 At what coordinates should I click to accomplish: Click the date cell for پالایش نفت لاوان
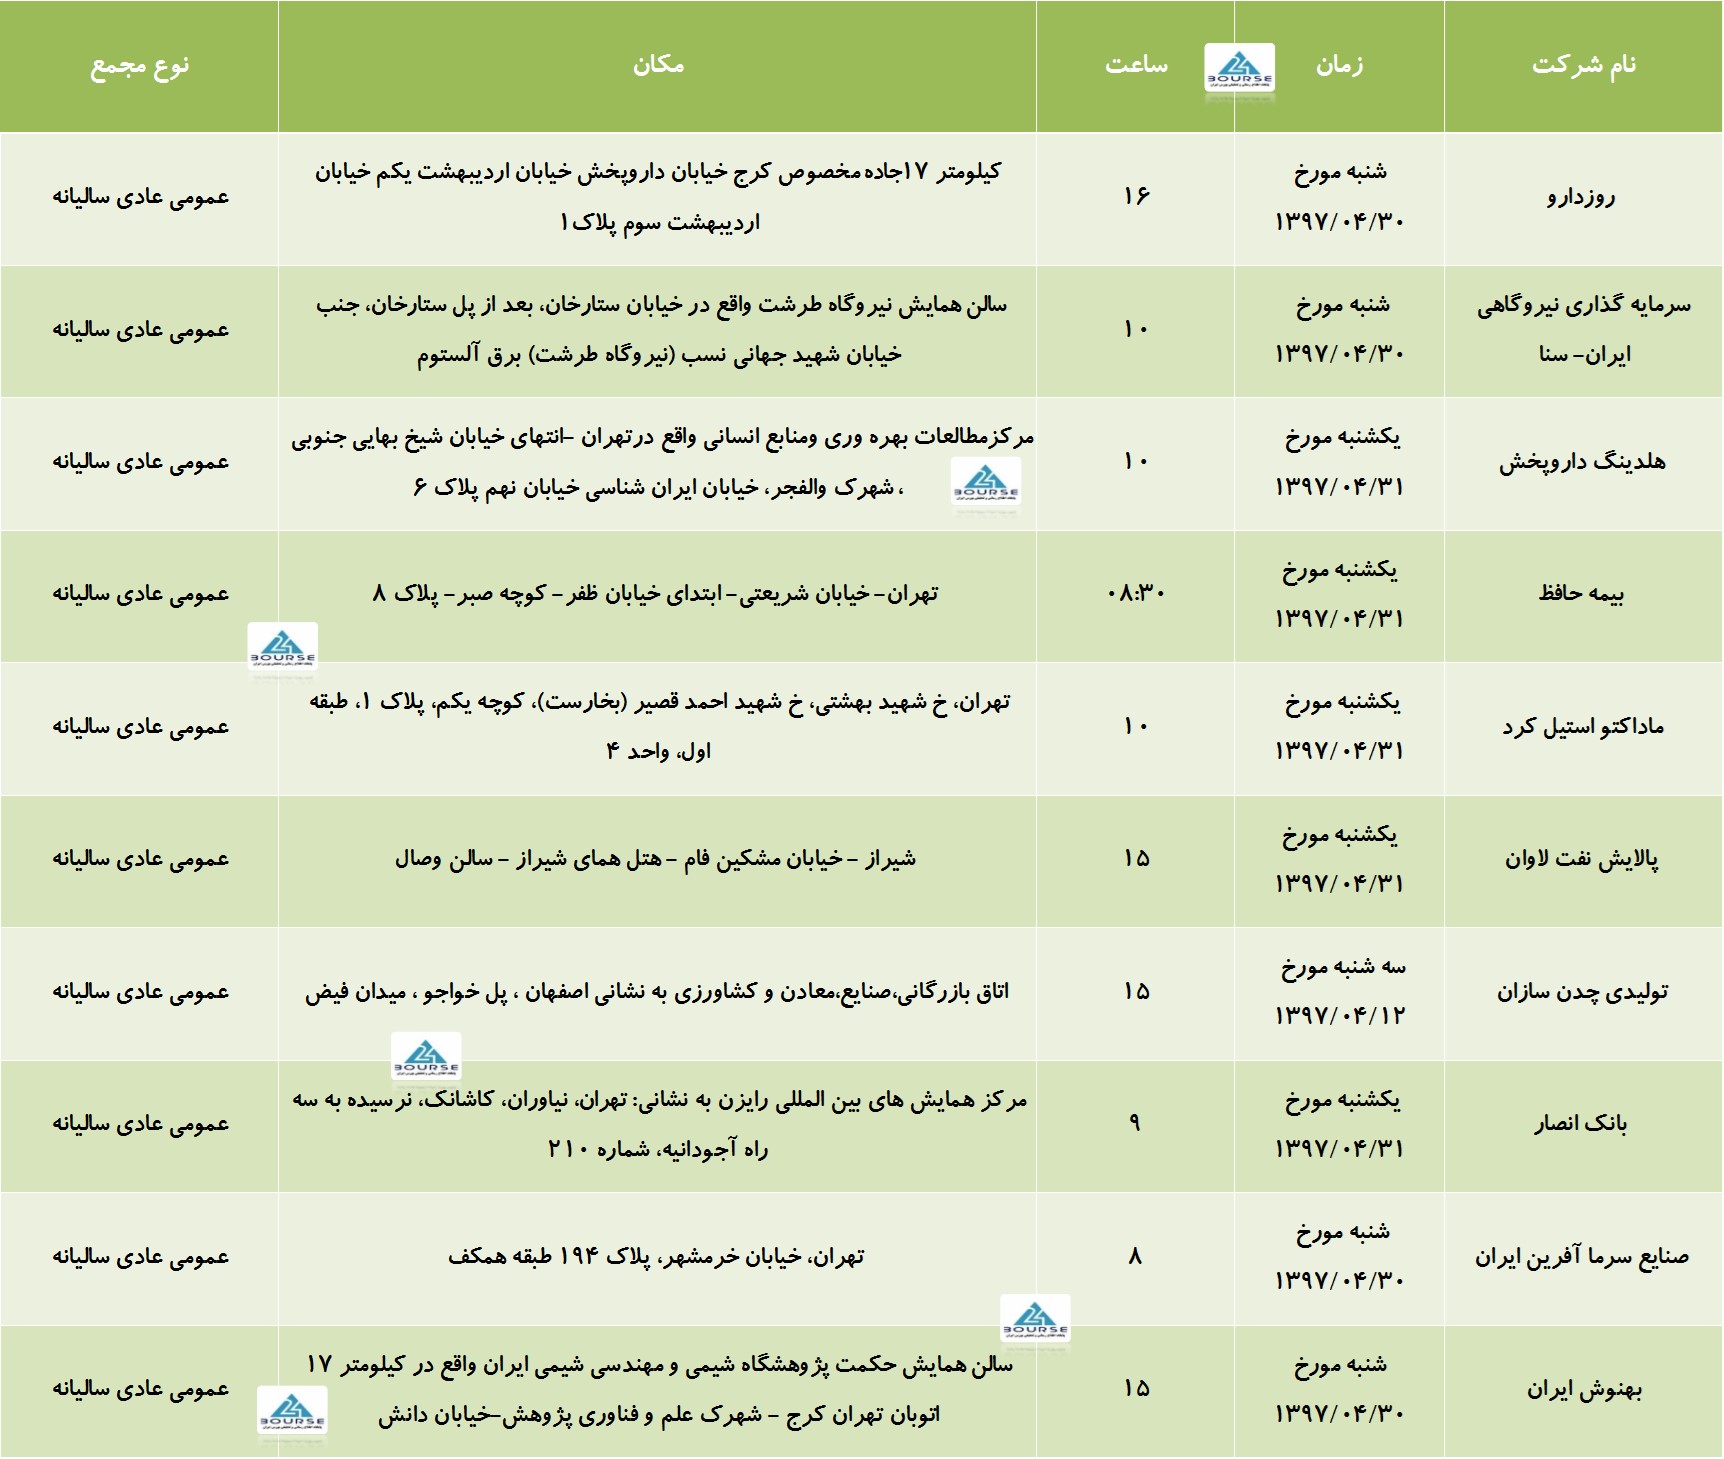1340,860
